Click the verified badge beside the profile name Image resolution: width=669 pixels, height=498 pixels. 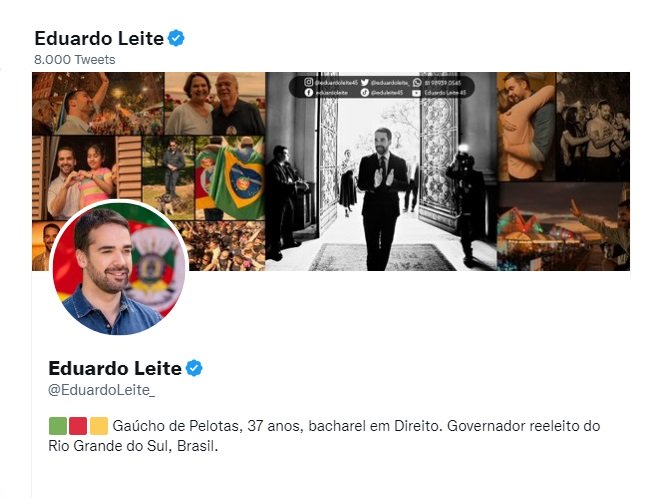[194, 368]
